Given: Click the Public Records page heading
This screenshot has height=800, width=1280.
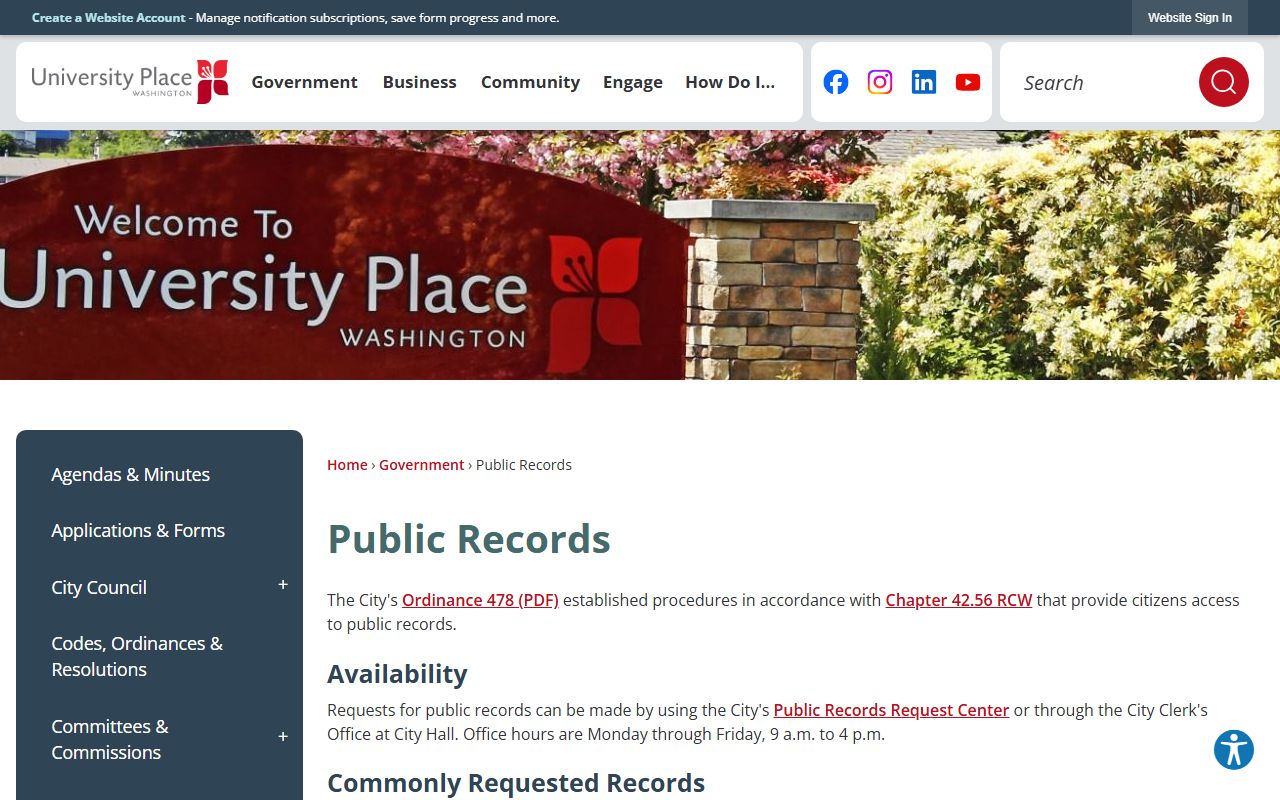Looking at the screenshot, I should tap(469, 539).
